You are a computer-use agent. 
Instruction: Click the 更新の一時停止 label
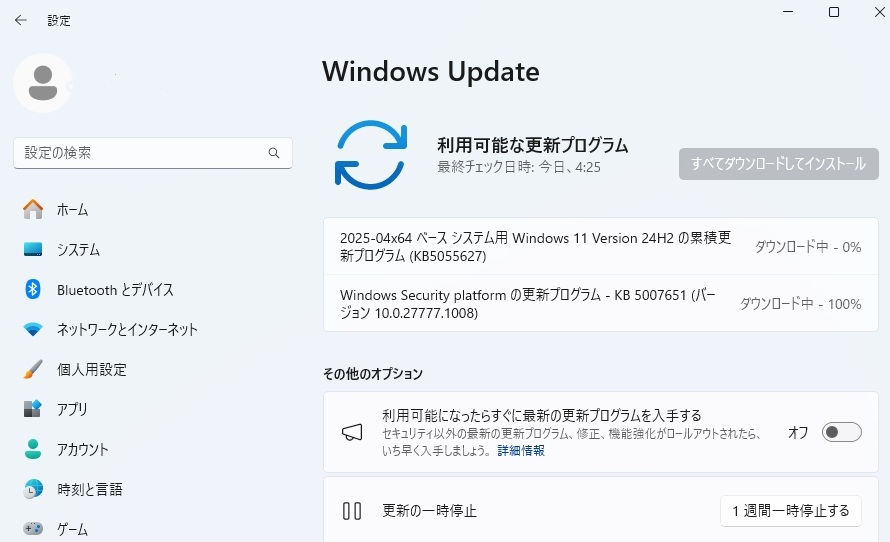429,511
